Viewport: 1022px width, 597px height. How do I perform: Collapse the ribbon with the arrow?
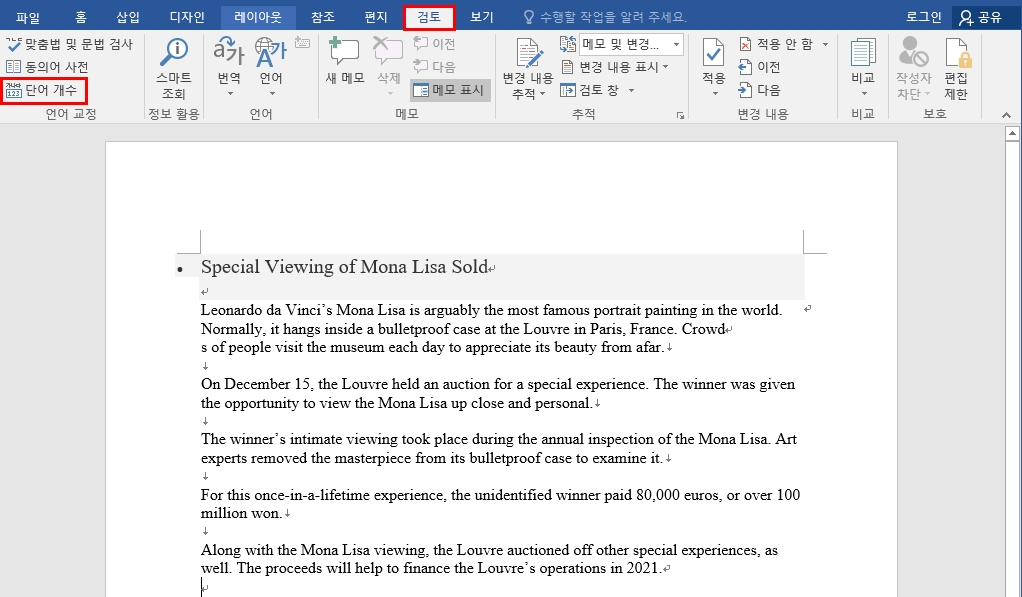(x=1006, y=115)
